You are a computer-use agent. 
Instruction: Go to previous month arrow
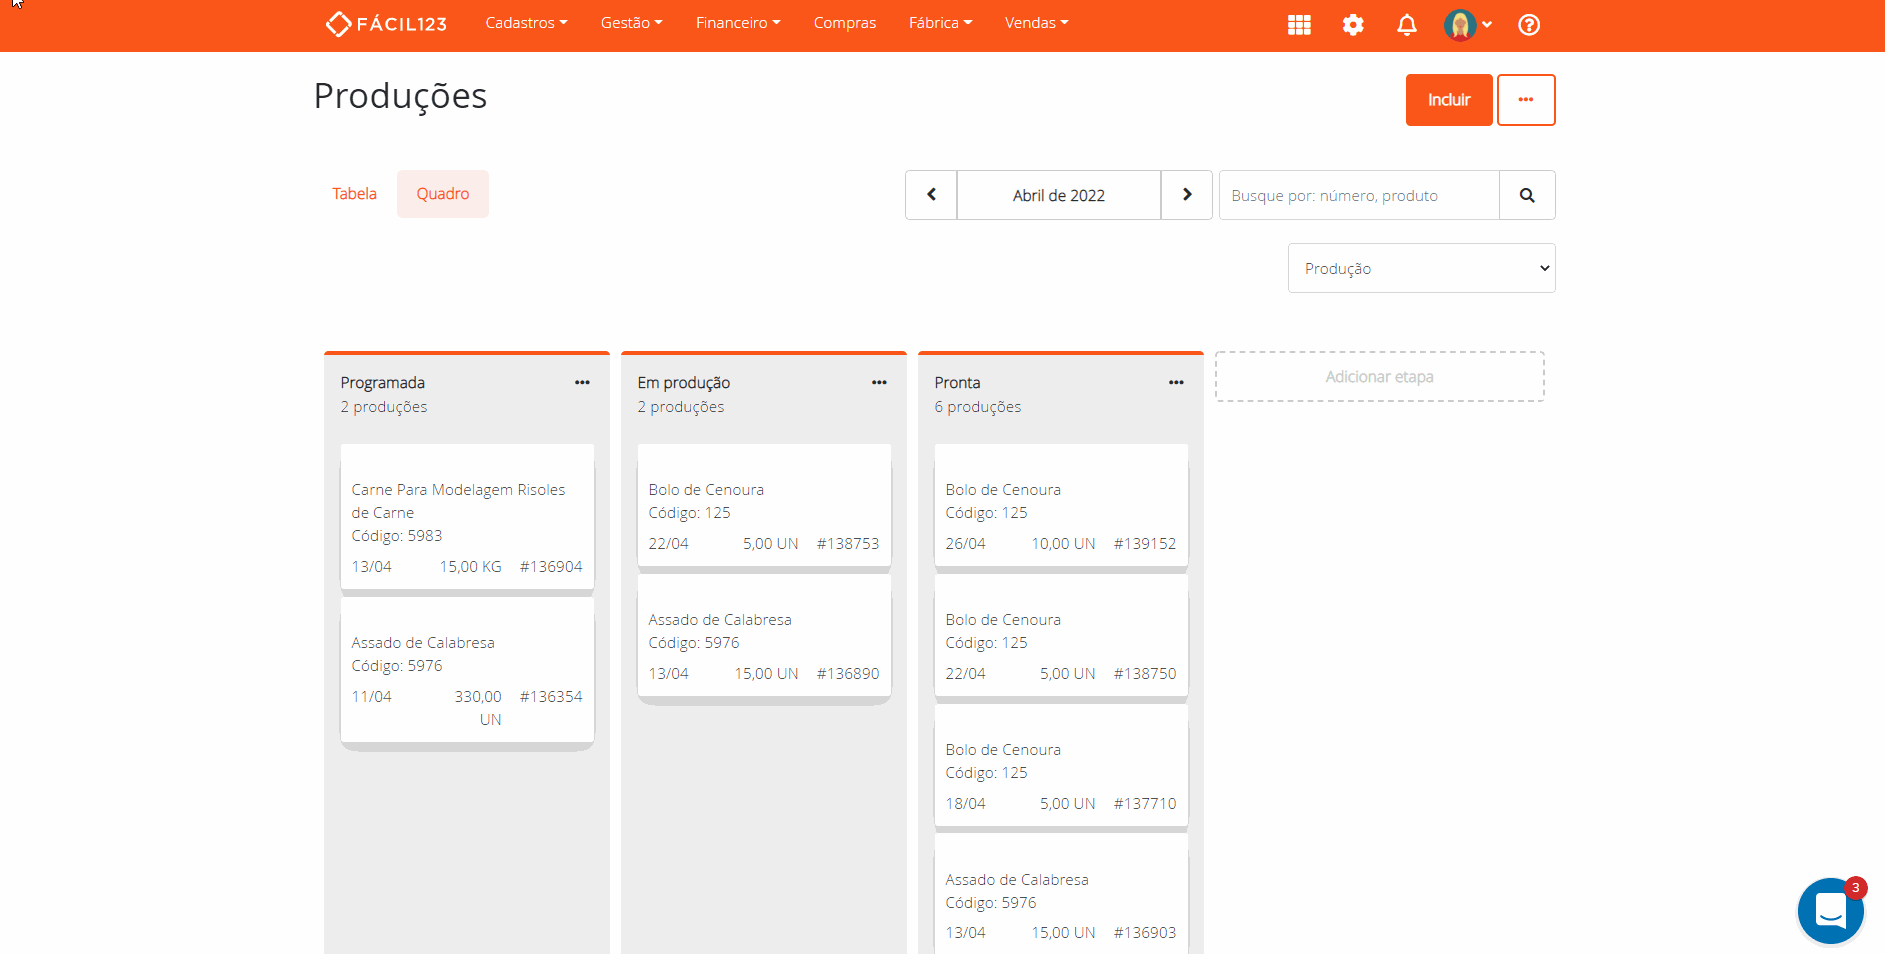click(x=931, y=195)
